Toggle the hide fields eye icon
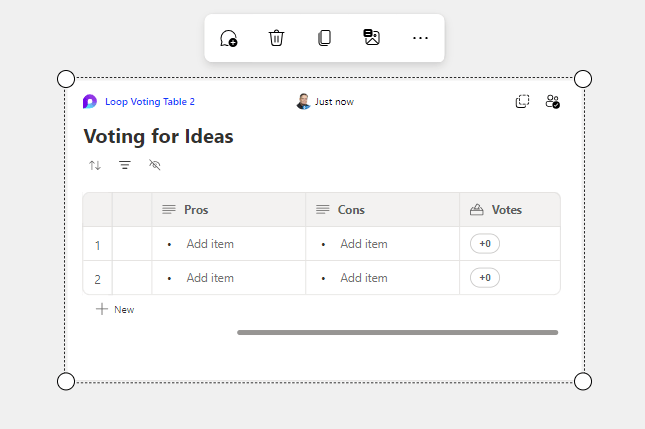Image resolution: width=645 pixels, height=429 pixels. pos(154,165)
